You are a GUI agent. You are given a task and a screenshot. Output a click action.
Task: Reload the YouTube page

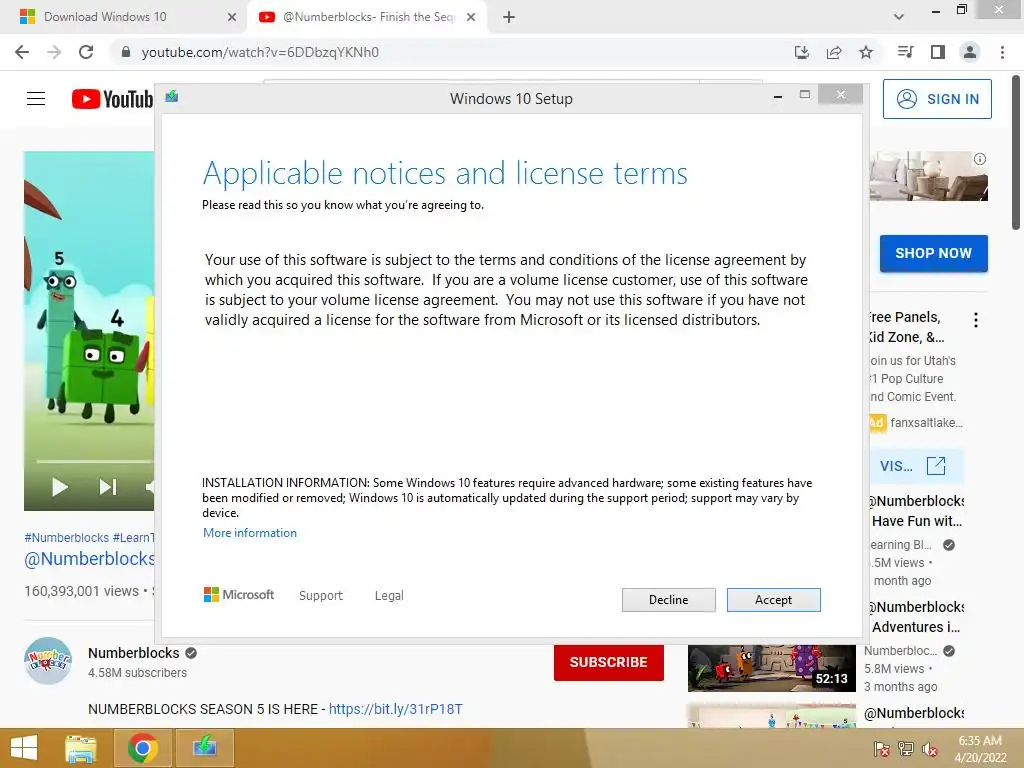[x=86, y=52]
